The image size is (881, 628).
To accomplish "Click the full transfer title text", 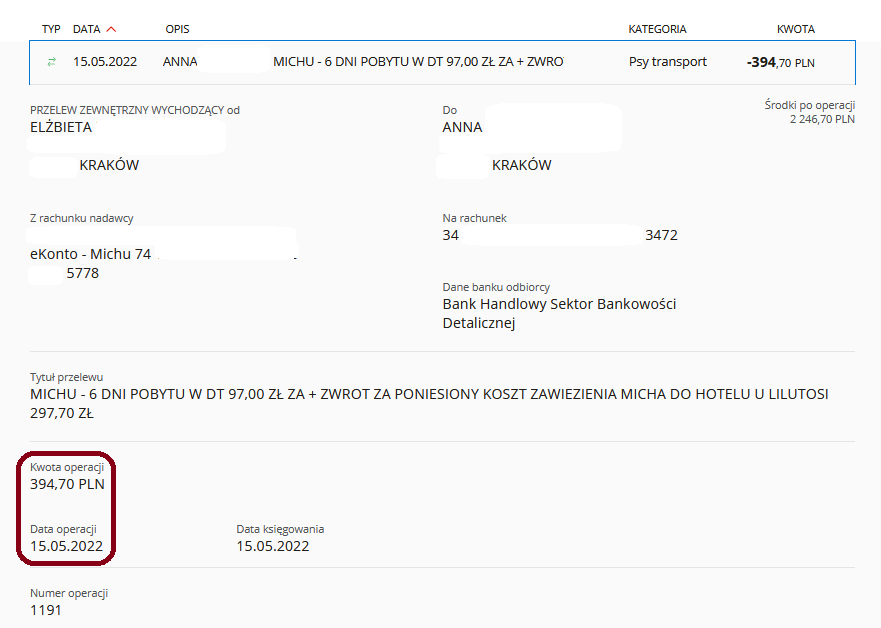I will pos(429,403).
